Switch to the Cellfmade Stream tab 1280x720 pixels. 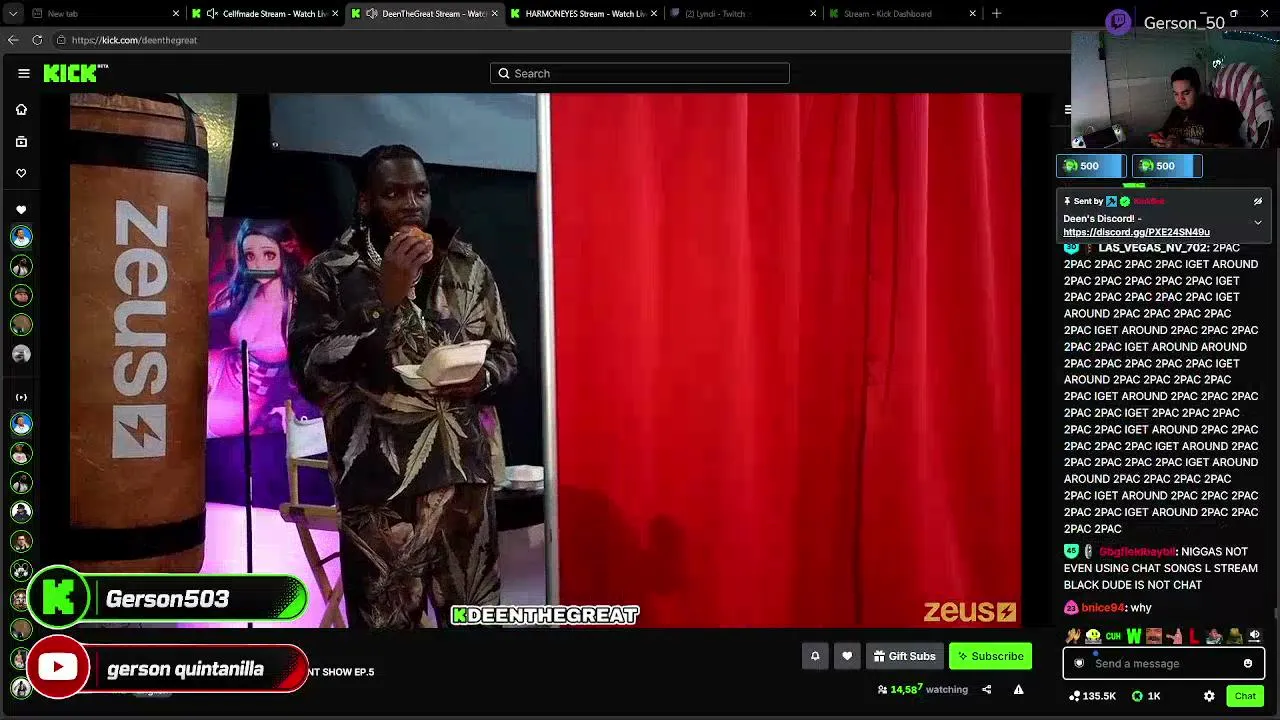point(265,14)
